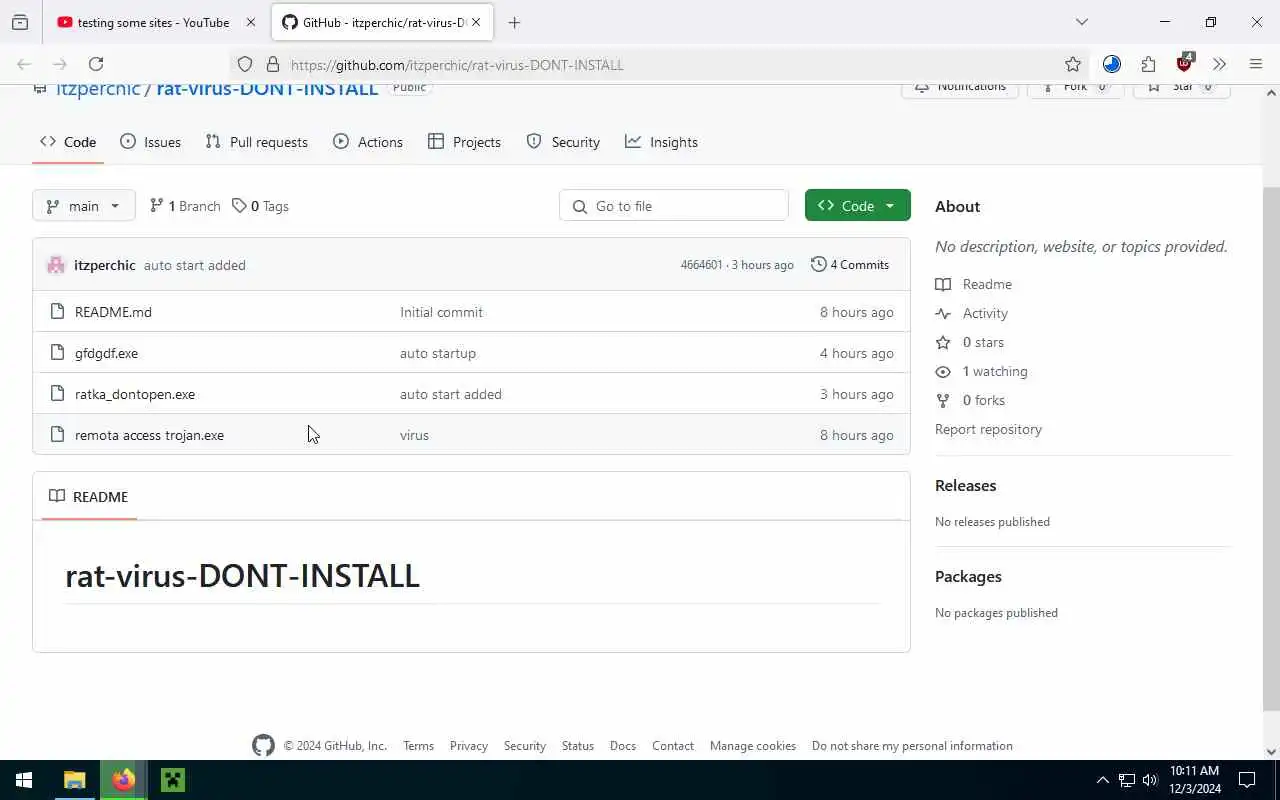
Task: Open the Releases heading link
Action: (965, 485)
